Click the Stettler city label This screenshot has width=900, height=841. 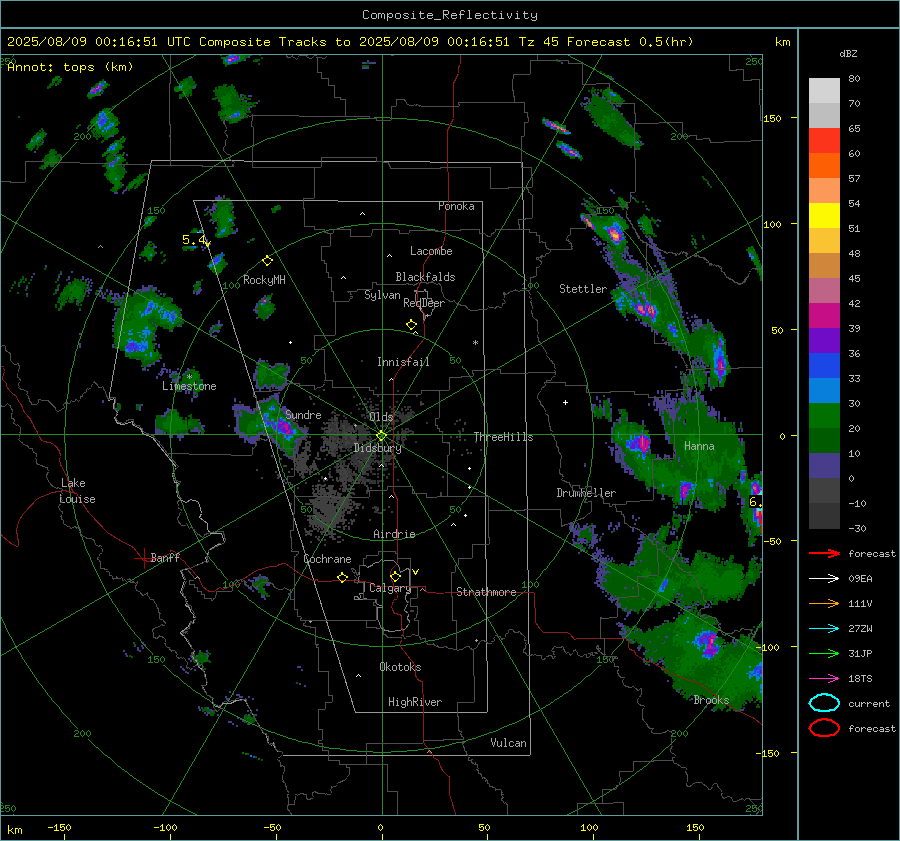pyautogui.click(x=583, y=289)
